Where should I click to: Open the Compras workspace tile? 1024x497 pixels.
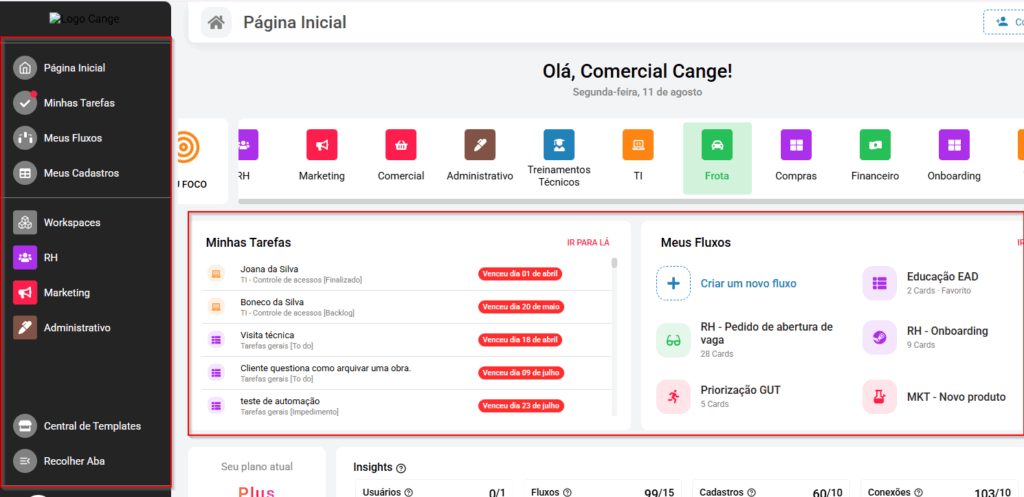point(796,145)
